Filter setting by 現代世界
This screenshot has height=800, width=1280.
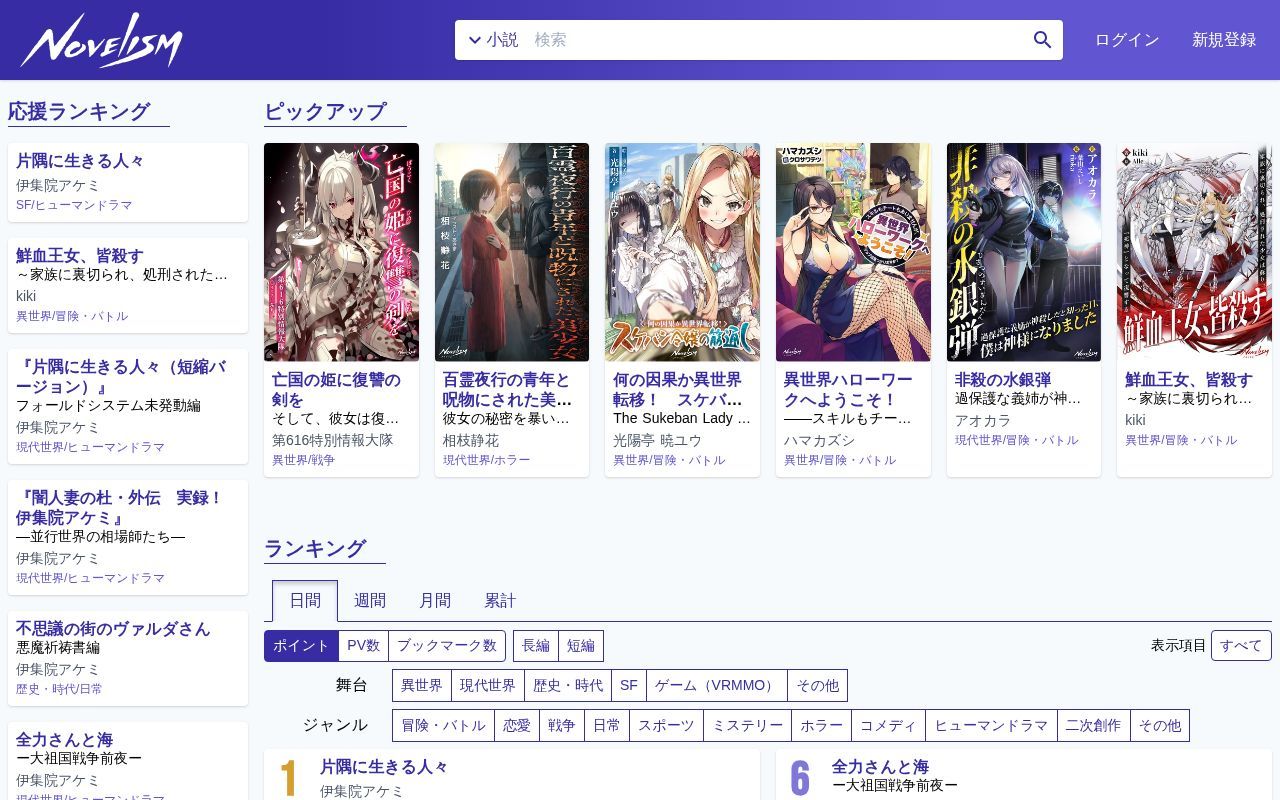[x=488, y=686]
